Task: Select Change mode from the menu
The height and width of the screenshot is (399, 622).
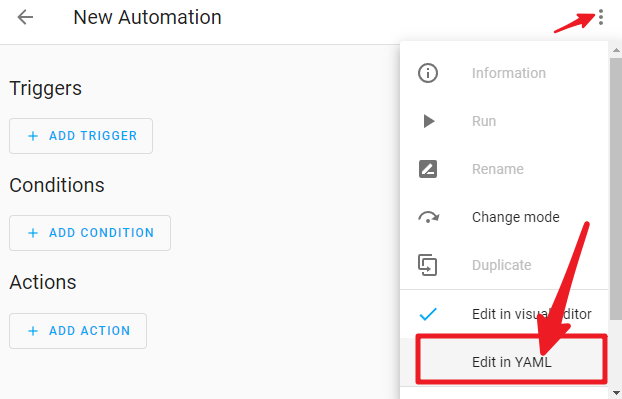Action: 504,217
